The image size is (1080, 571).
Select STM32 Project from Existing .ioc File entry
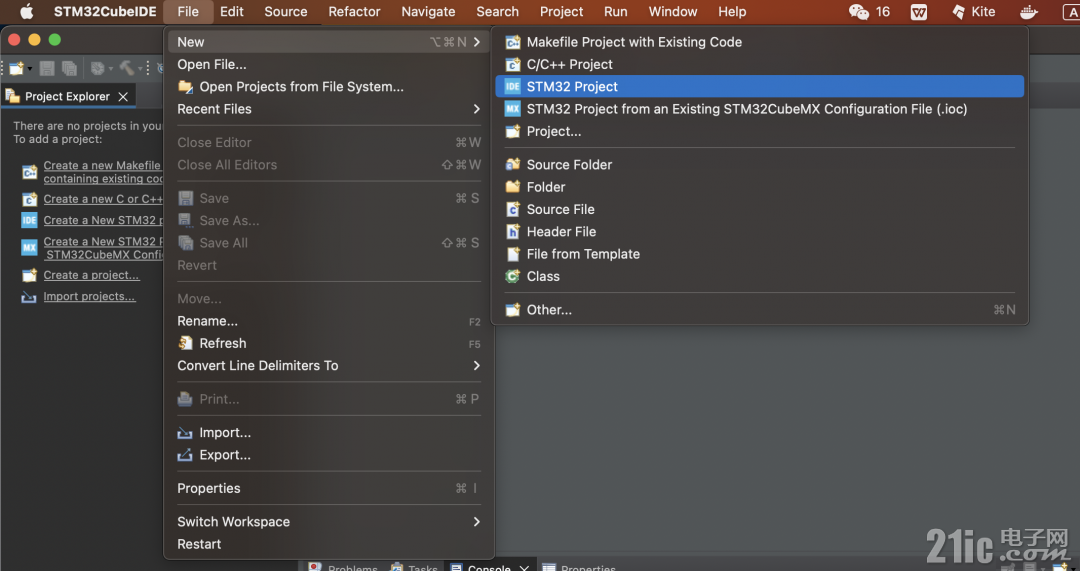(x=760, y=109)
